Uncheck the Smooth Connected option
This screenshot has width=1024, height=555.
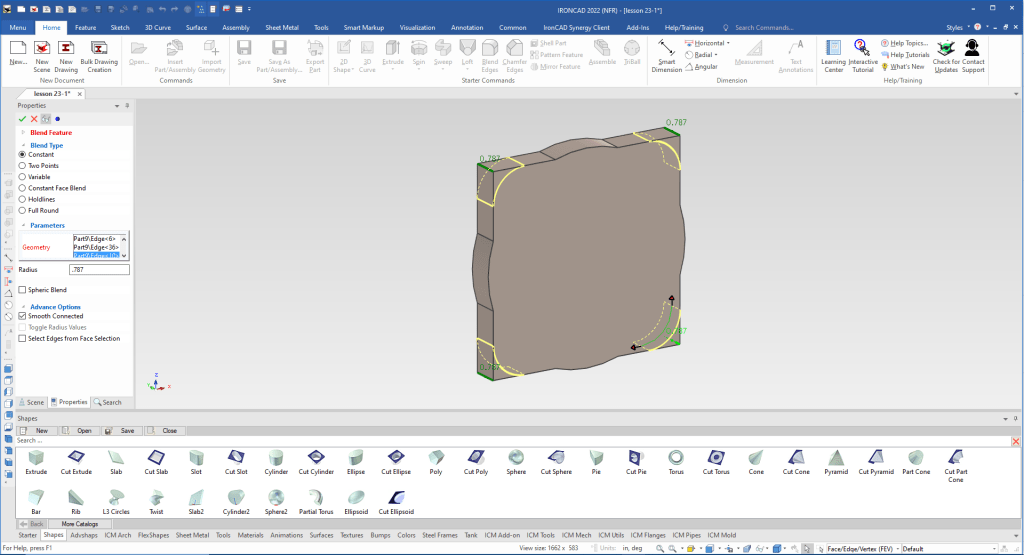coord(23,316)
